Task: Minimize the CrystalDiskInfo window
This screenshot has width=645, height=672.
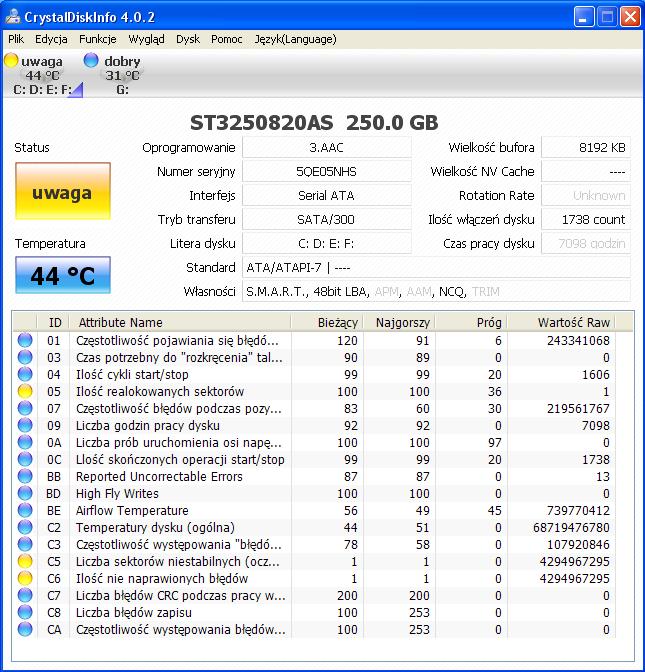Action: point(584,17)
